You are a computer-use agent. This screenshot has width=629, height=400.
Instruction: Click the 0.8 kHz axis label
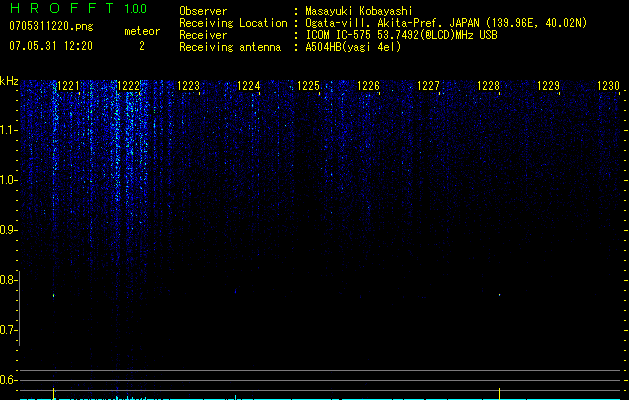tap(8, 280)
